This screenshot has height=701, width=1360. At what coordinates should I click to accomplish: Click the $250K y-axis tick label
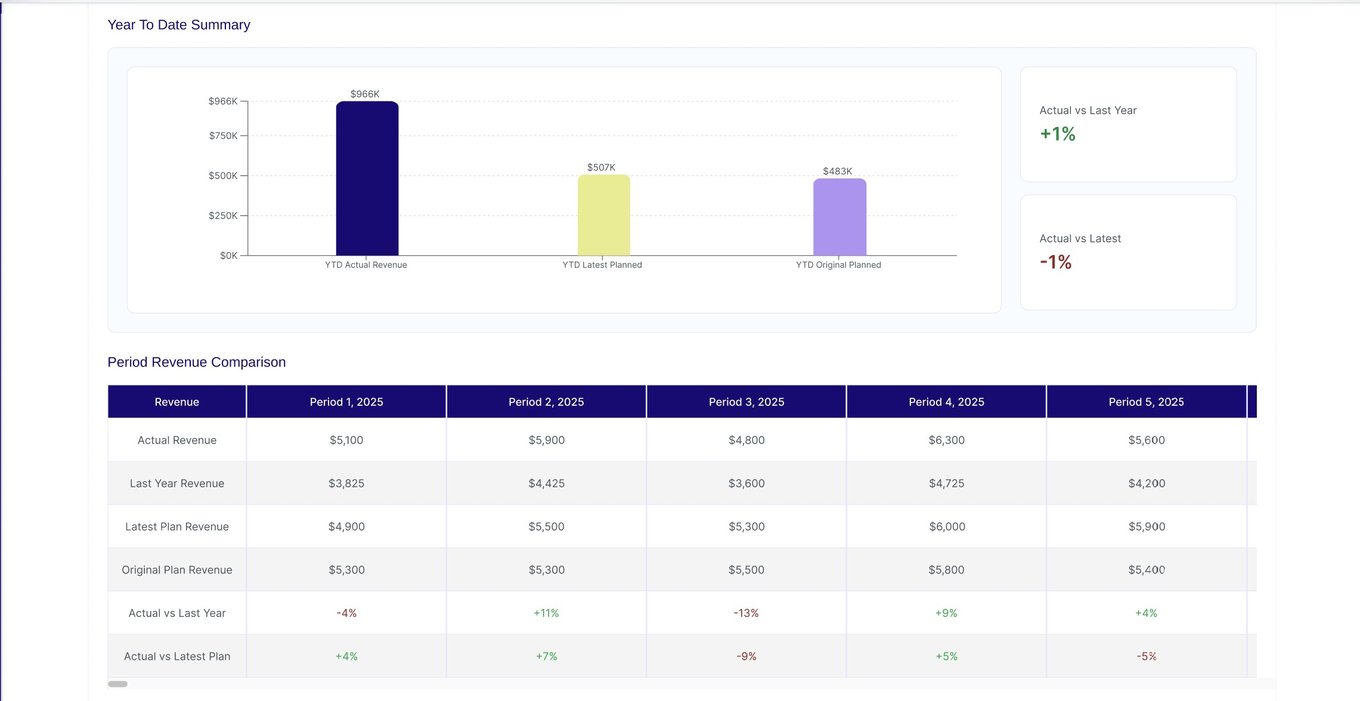point(223,216)
